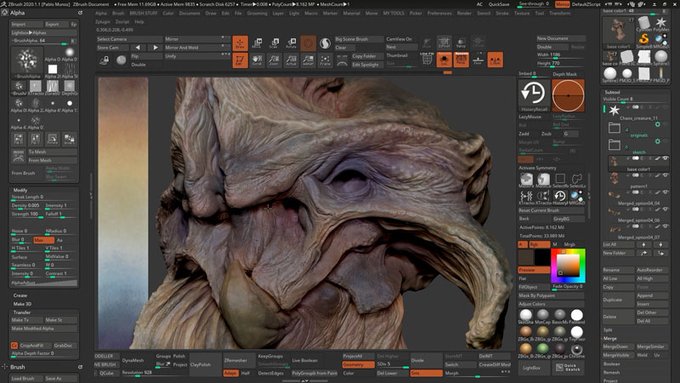Click the Actual size icon
Viewport: 680px width, 383px height.
[x=291, y=60]
